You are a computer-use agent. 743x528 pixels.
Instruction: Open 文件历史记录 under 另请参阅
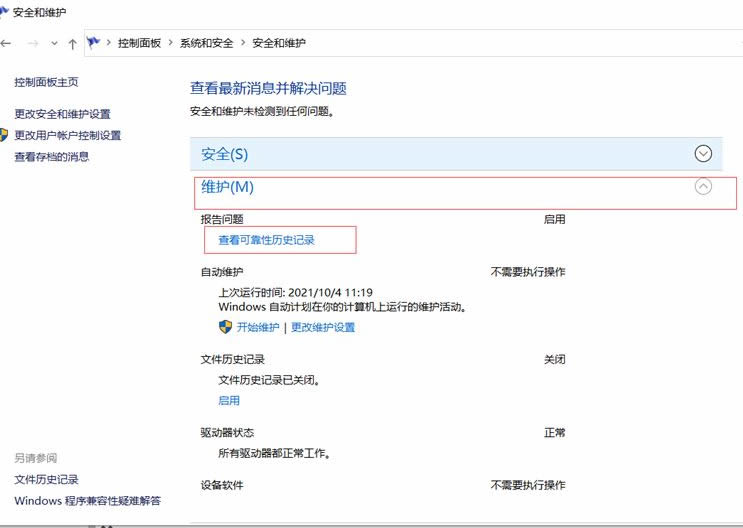click(x=46, y=480)
